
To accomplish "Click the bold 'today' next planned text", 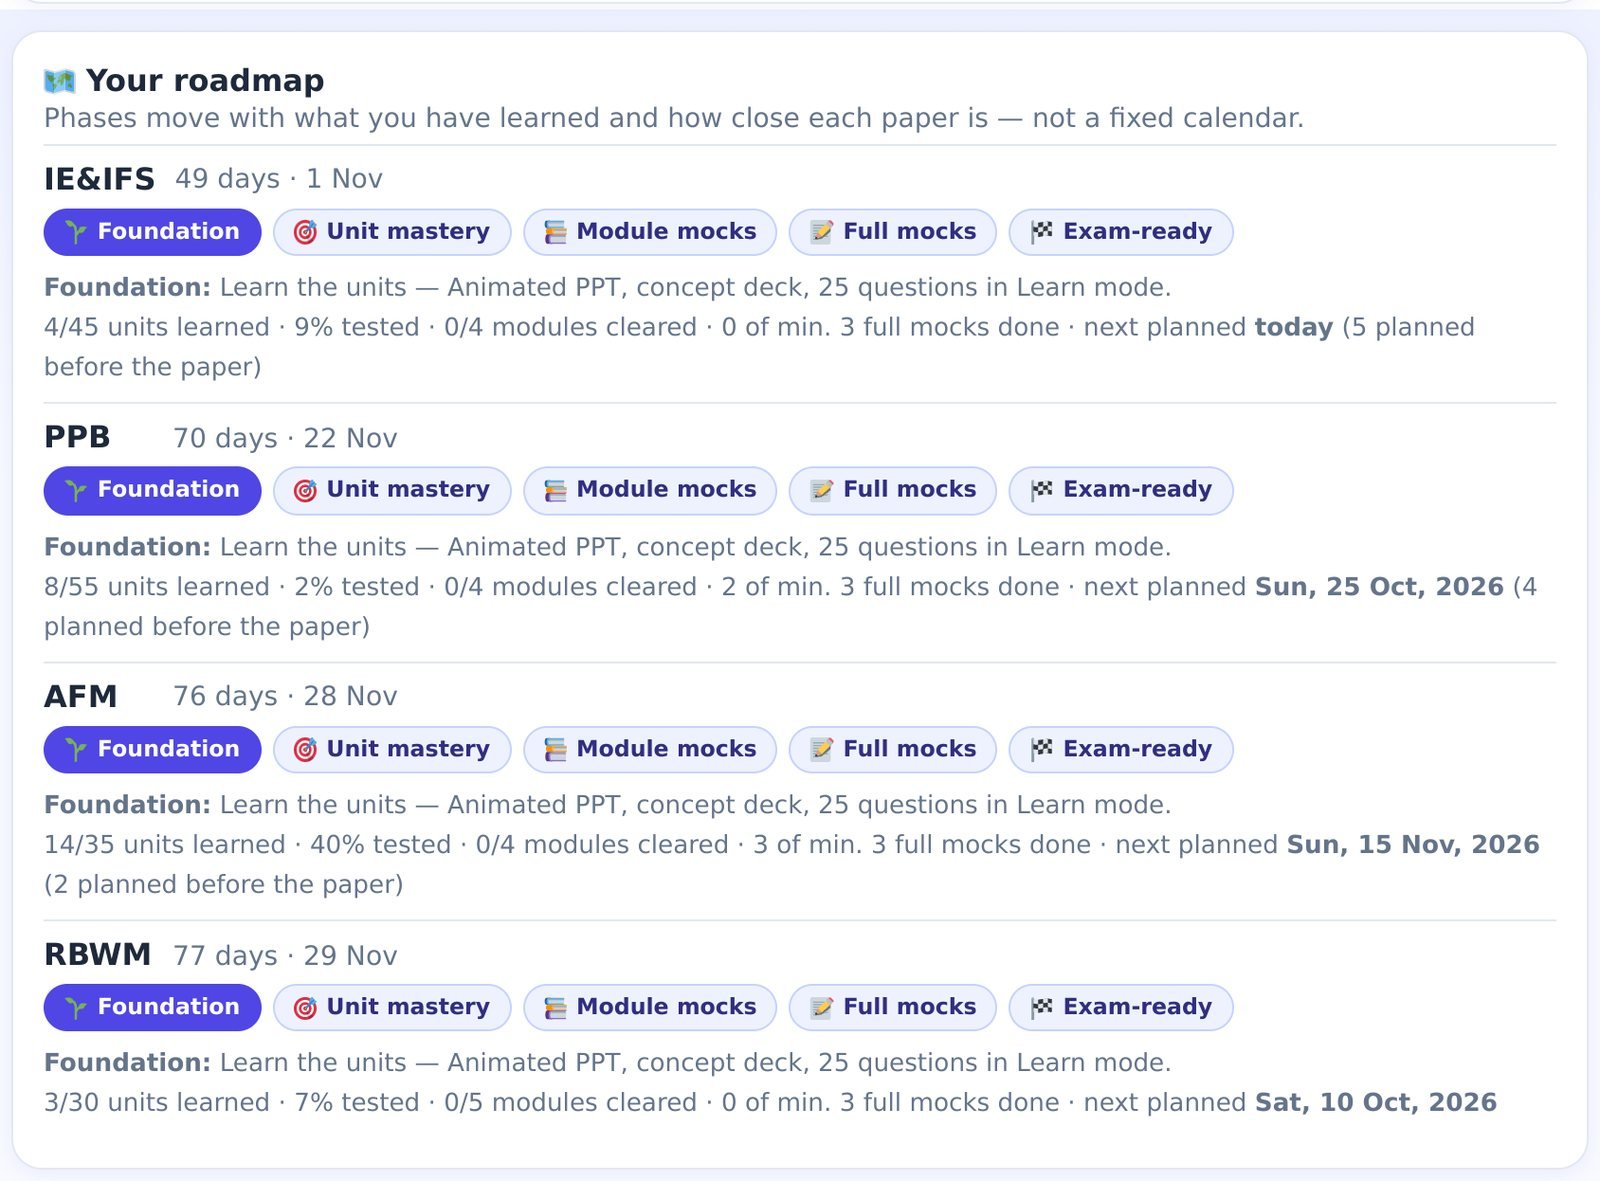I will (1294, 328).
